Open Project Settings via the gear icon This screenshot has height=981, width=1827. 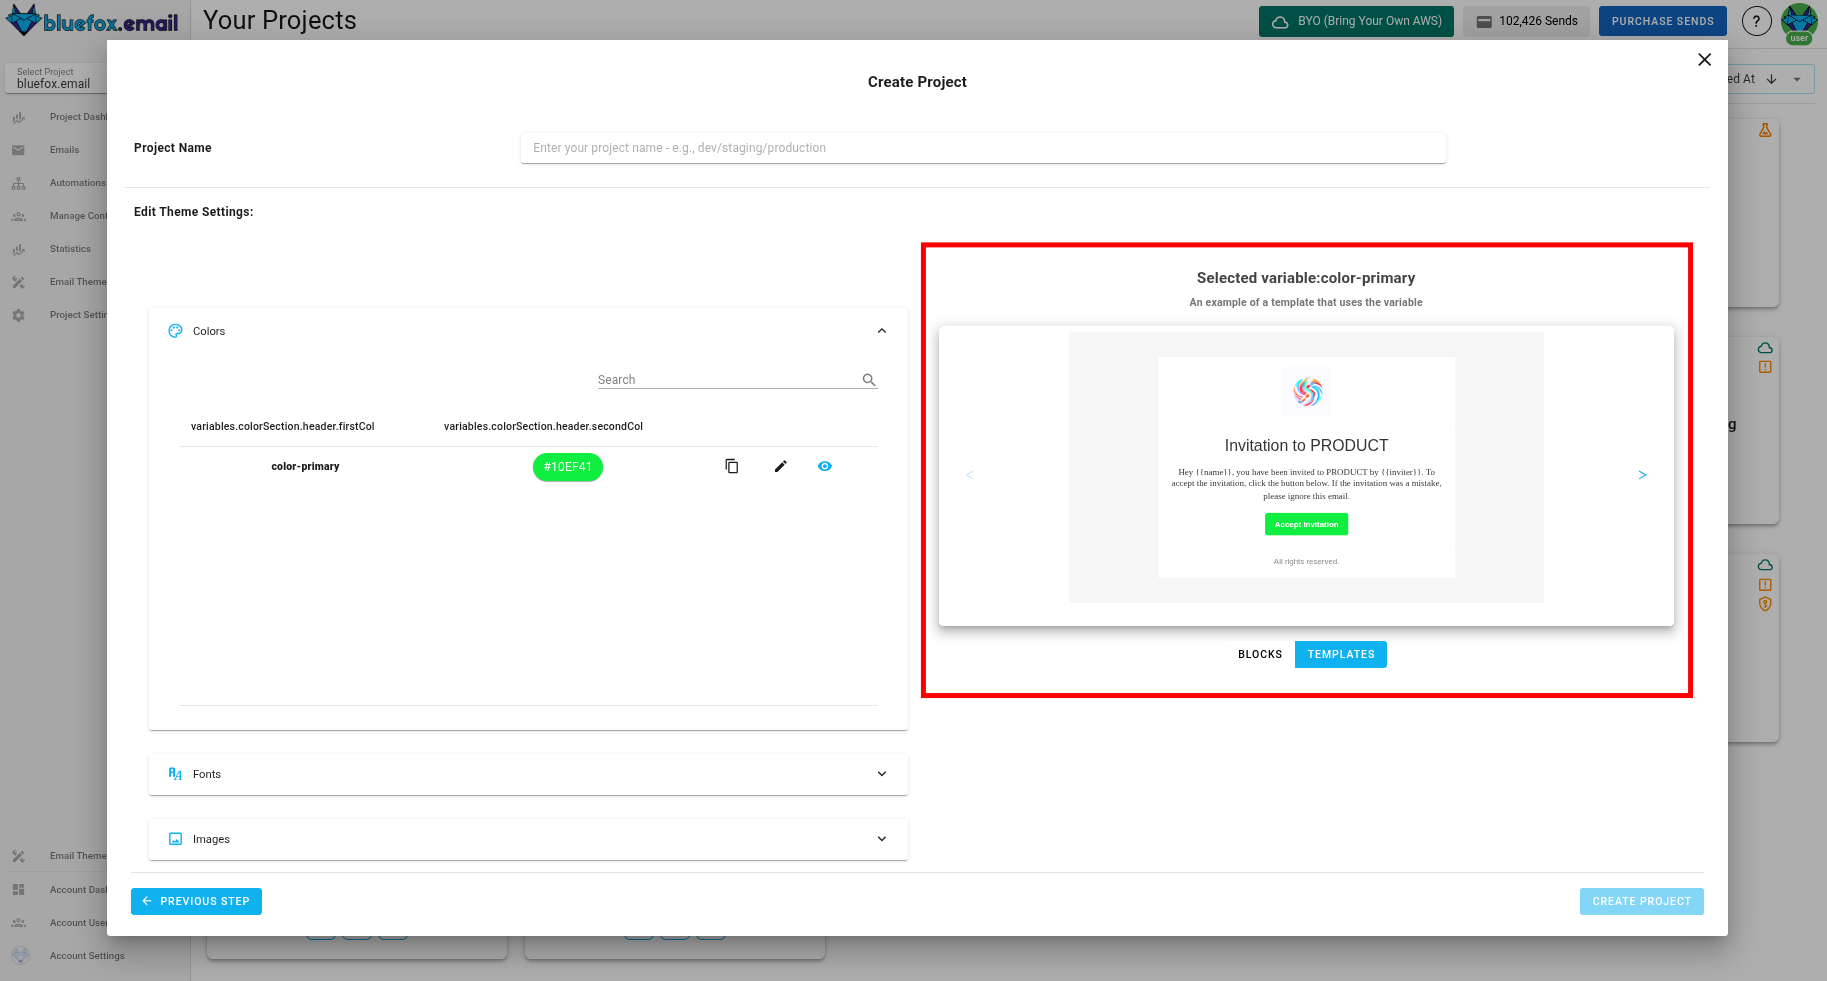[x=19, y=314]
